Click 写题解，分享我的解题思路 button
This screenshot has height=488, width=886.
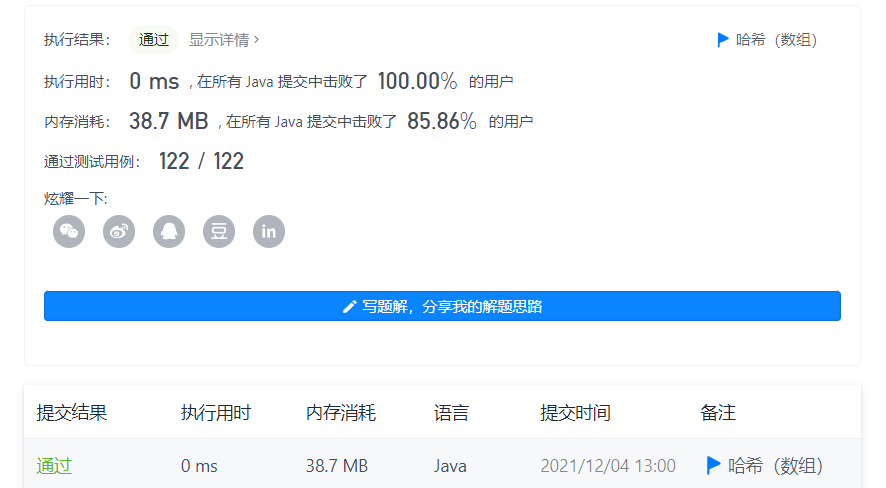click(442, 306)
